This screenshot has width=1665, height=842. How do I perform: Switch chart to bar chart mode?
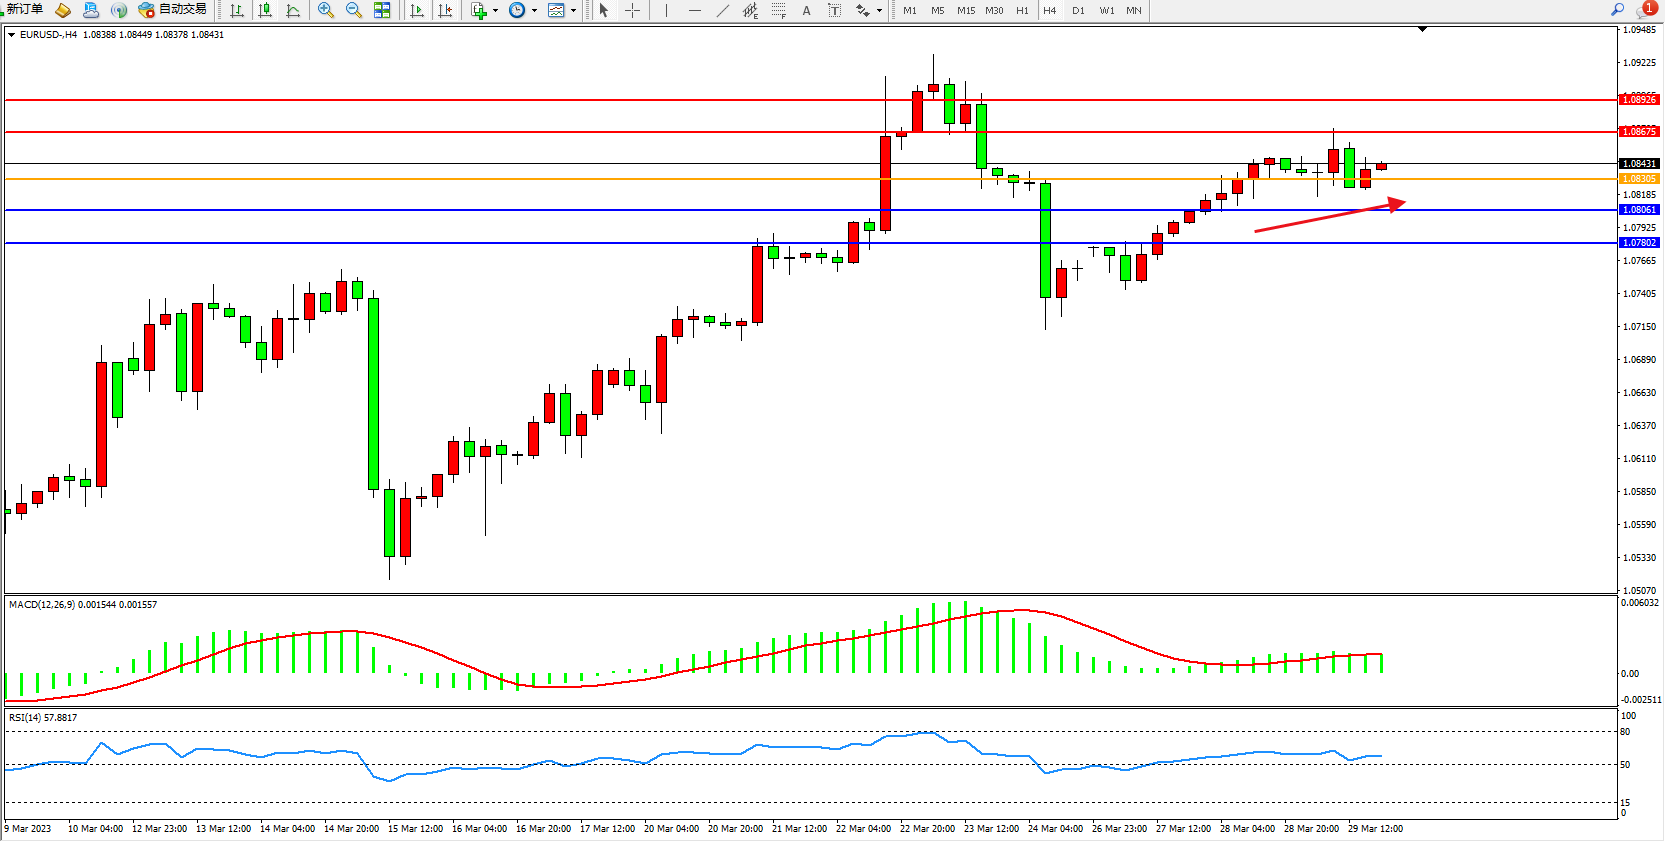pyautogui.click(x=237, y=10)
